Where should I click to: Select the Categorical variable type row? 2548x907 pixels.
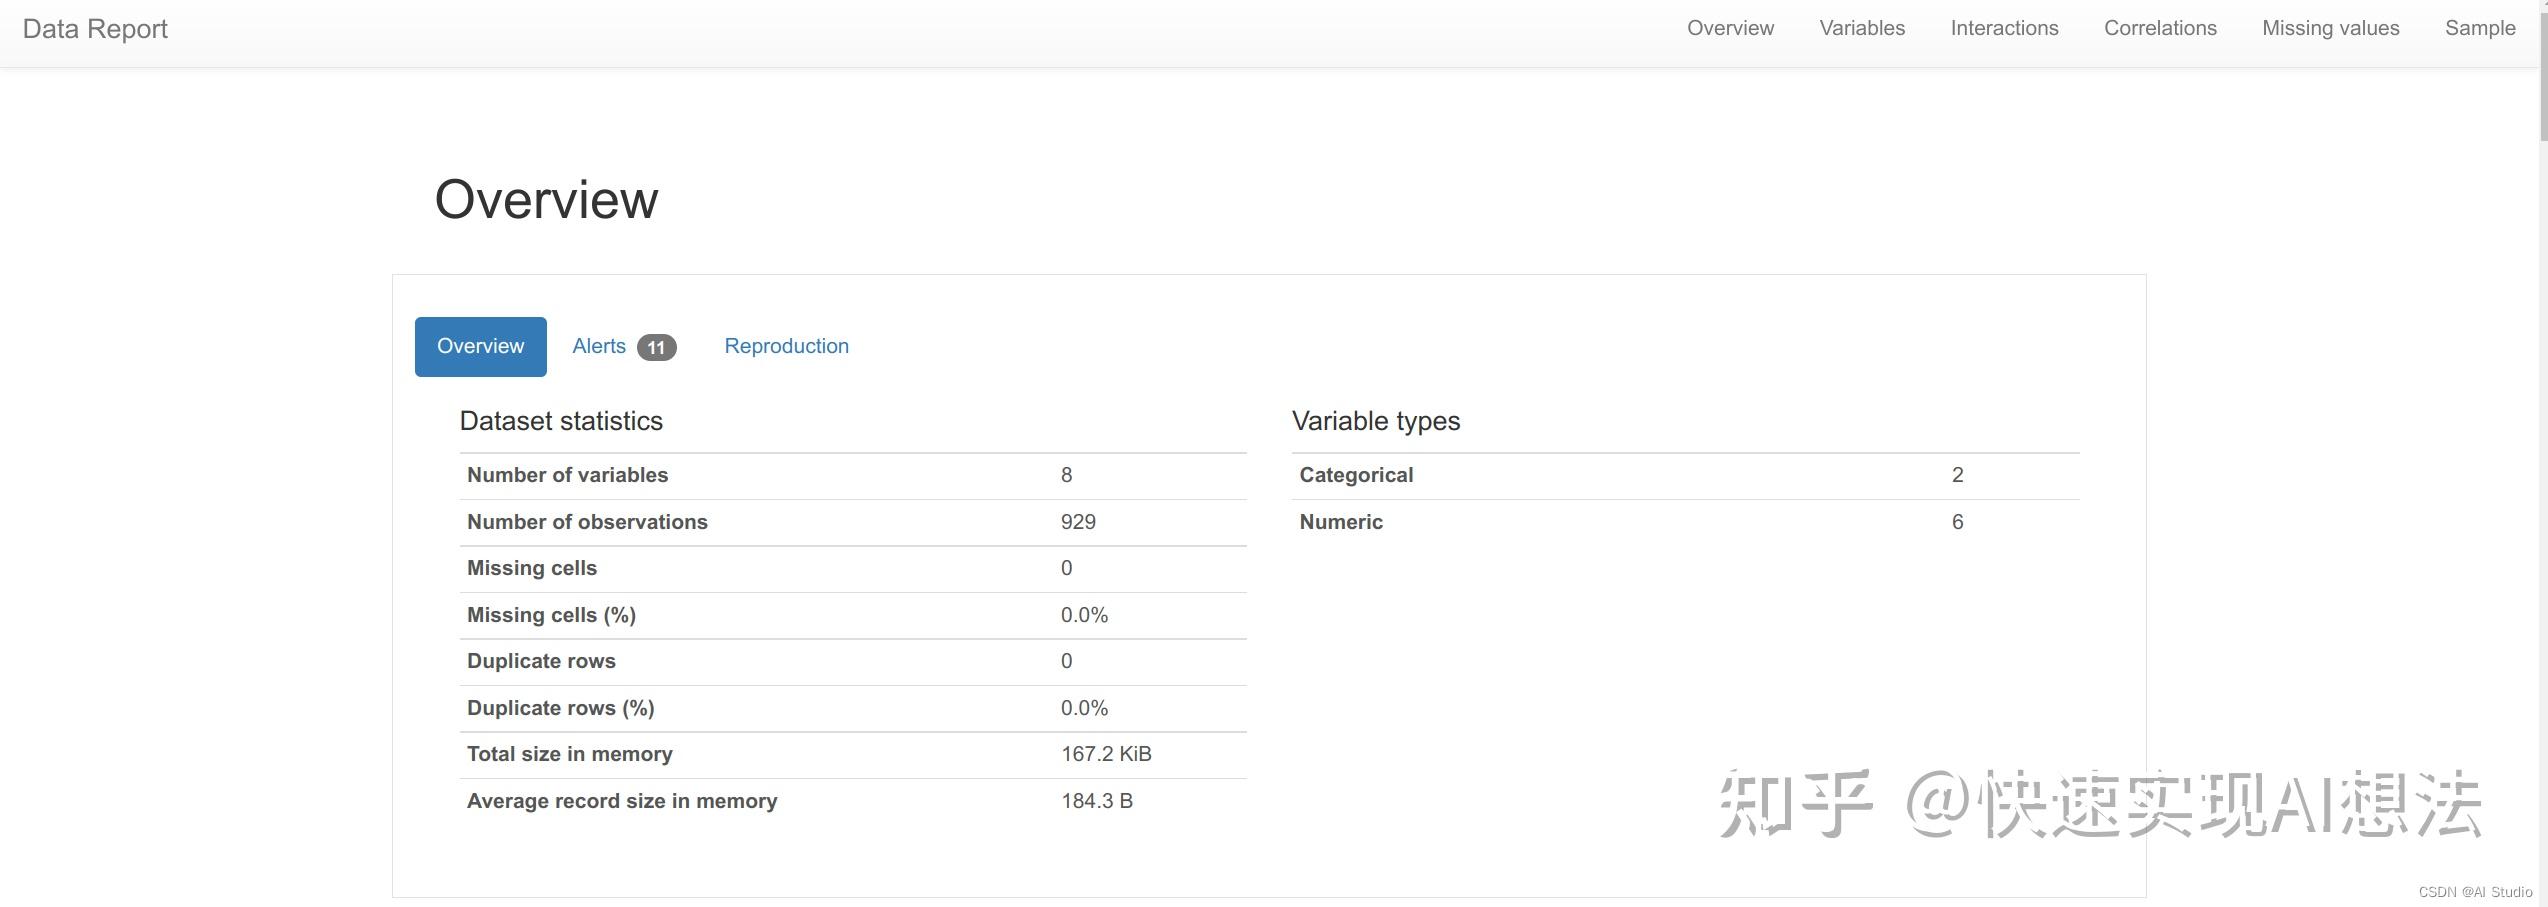tap(1356, 475)
